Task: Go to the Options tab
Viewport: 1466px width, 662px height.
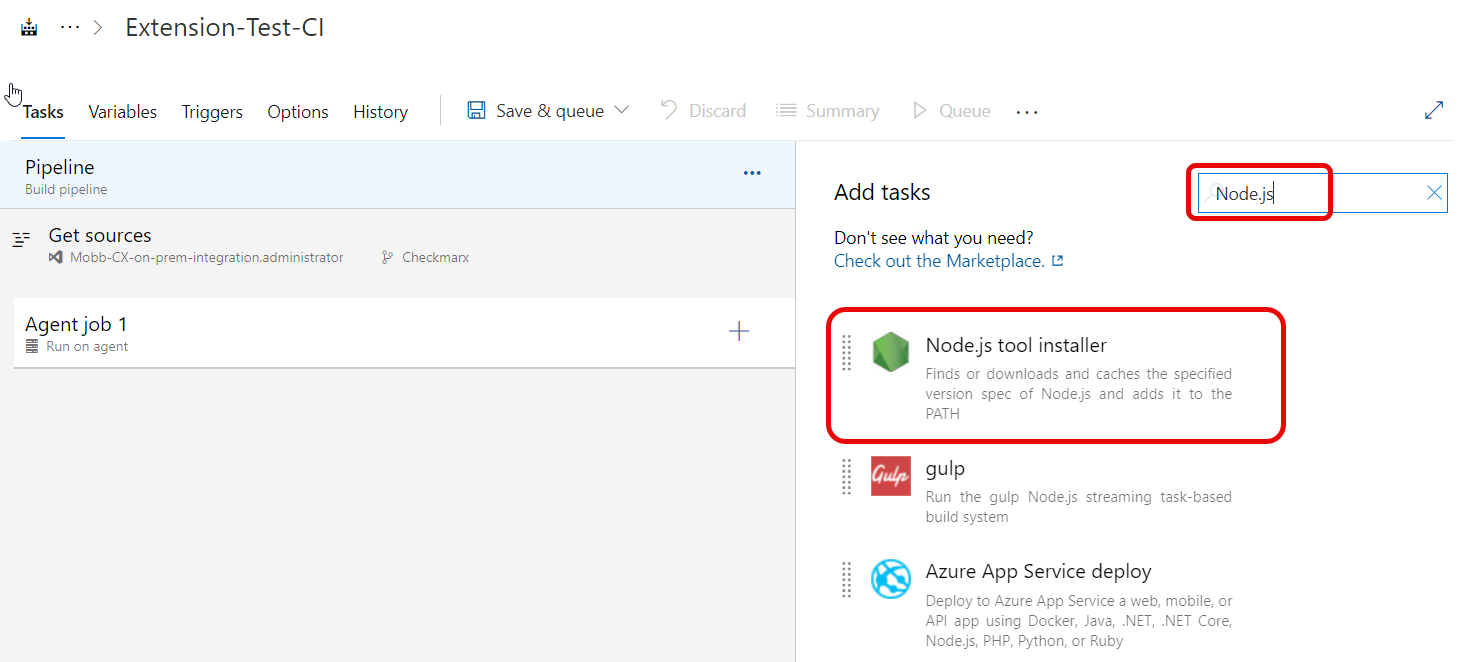Action: [298, 112]
